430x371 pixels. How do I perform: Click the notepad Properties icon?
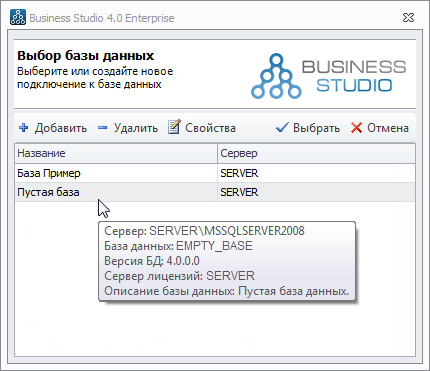point(174,127)
